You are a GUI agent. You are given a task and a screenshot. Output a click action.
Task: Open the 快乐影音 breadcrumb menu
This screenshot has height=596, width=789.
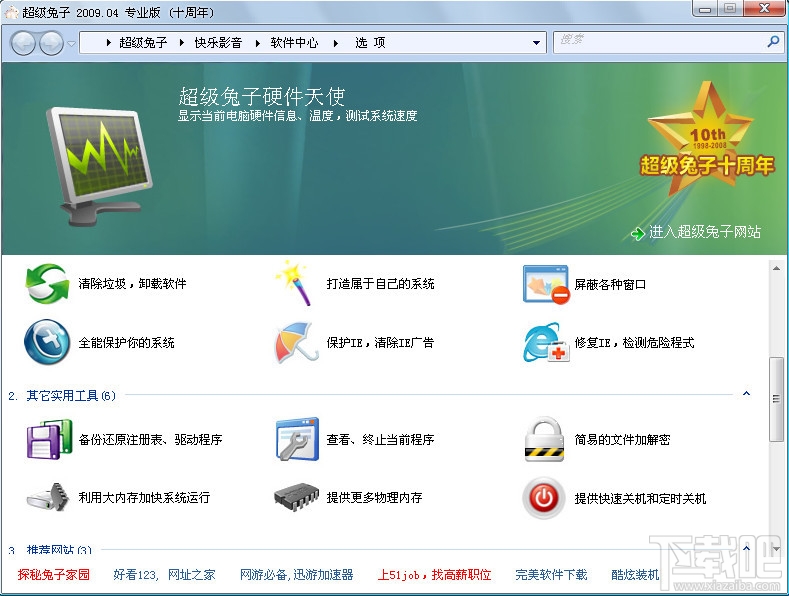217,43
